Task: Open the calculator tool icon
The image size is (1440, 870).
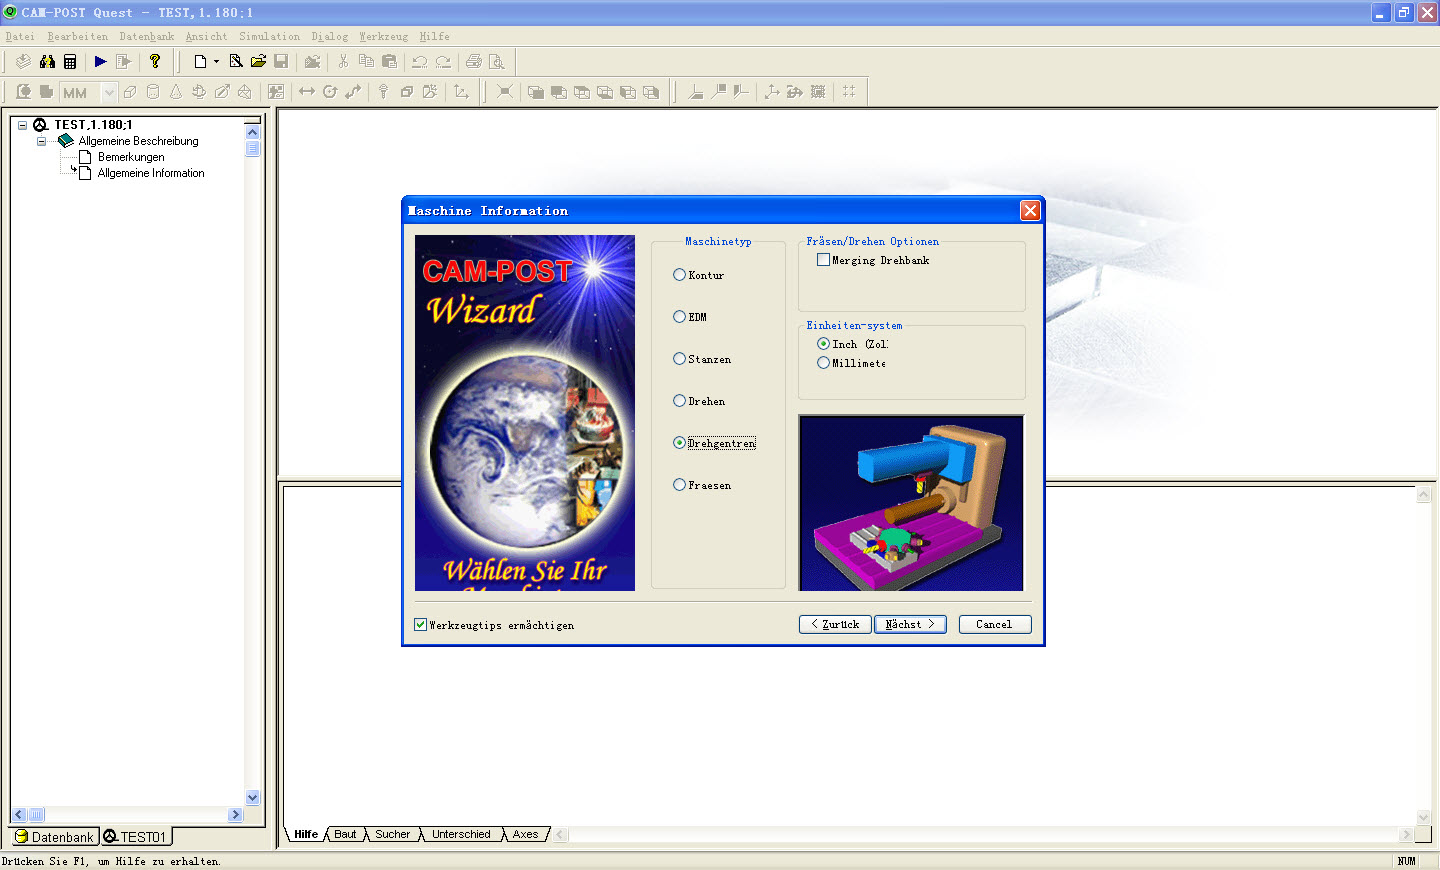Action: click(x=70, y=61)
